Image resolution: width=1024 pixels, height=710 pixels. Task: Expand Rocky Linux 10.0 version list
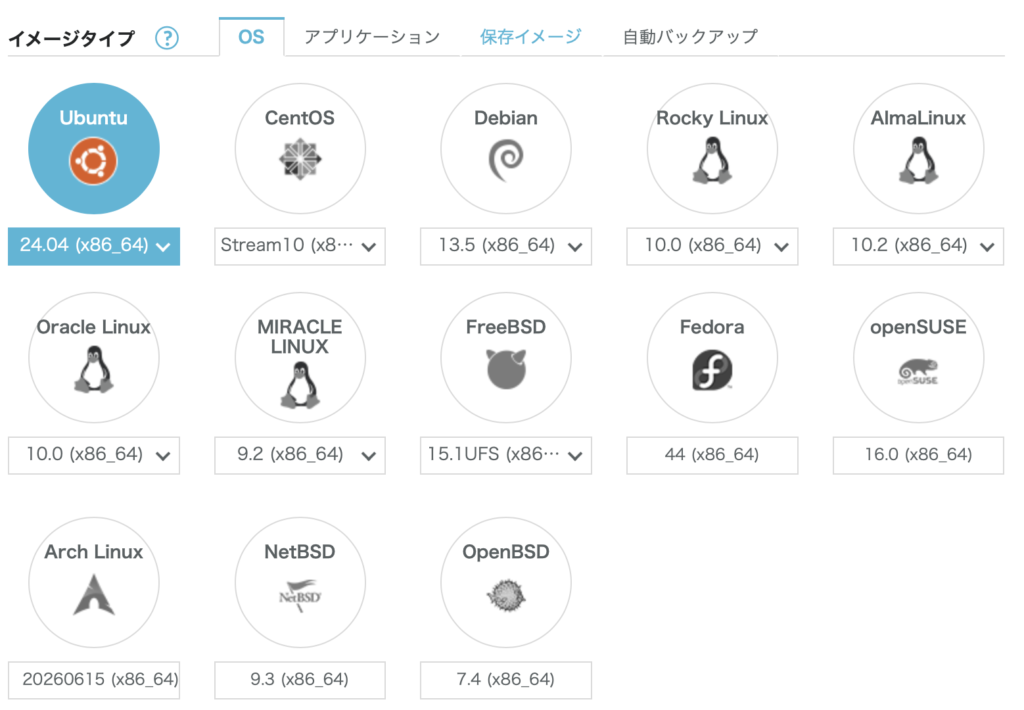point(712,246)
